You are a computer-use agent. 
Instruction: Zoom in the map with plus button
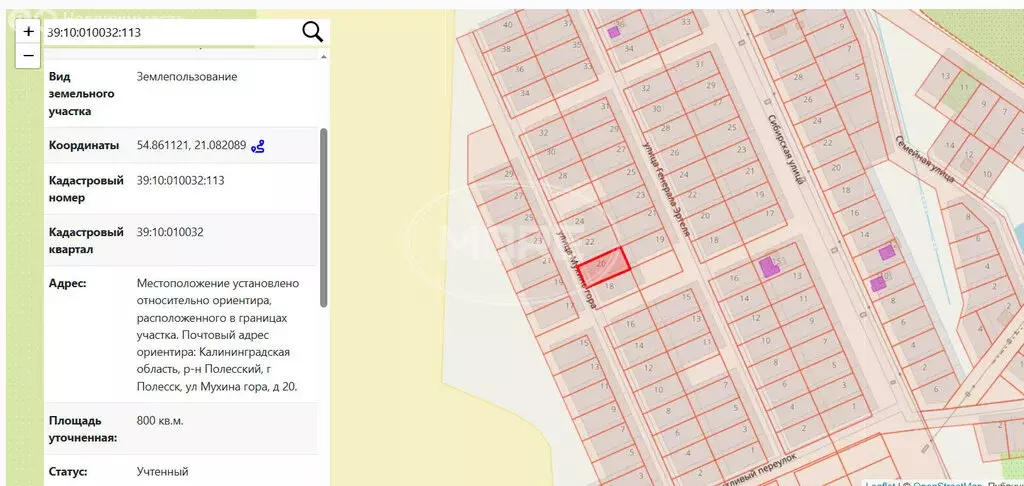pos(28,31)
